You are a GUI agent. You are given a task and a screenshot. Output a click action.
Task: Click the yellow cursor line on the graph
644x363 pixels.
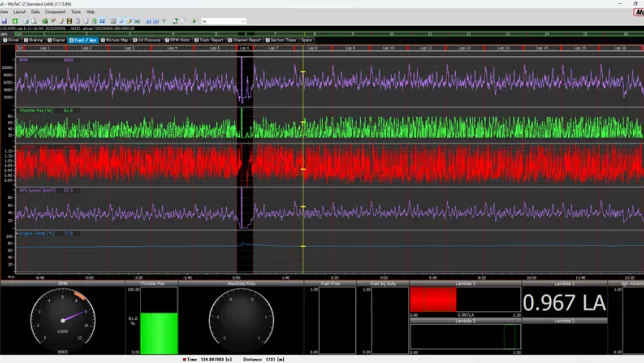[x=303, y=160]
